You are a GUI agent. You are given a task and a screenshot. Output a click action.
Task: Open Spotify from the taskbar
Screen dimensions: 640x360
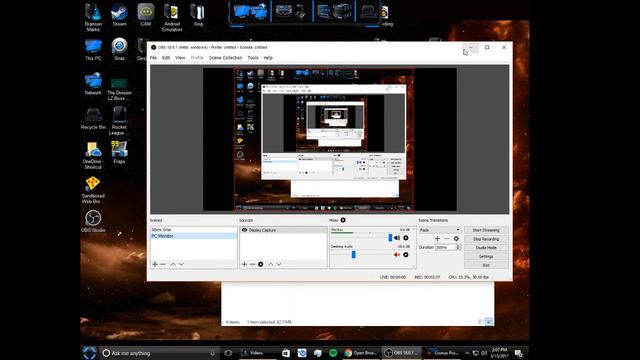click(333, 353)
